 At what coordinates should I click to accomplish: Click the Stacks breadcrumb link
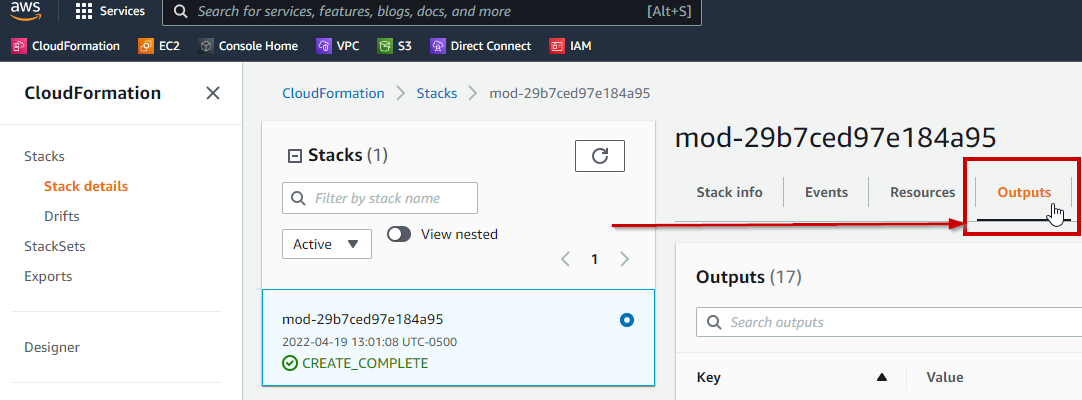click(x=436, y=93)
